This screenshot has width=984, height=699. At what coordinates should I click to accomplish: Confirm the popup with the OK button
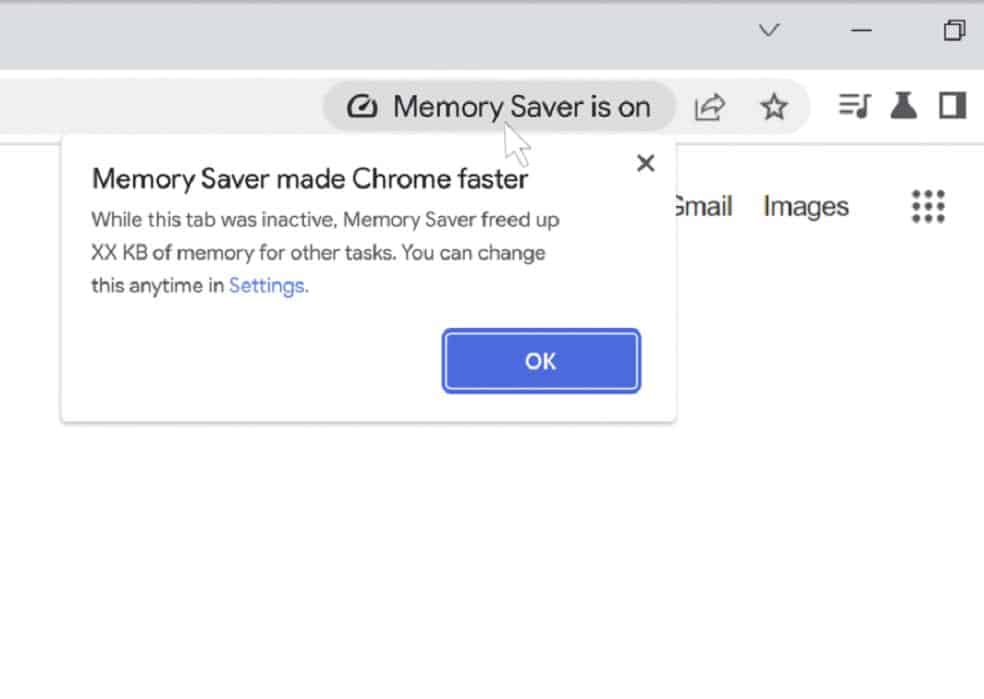coord(541,361)
